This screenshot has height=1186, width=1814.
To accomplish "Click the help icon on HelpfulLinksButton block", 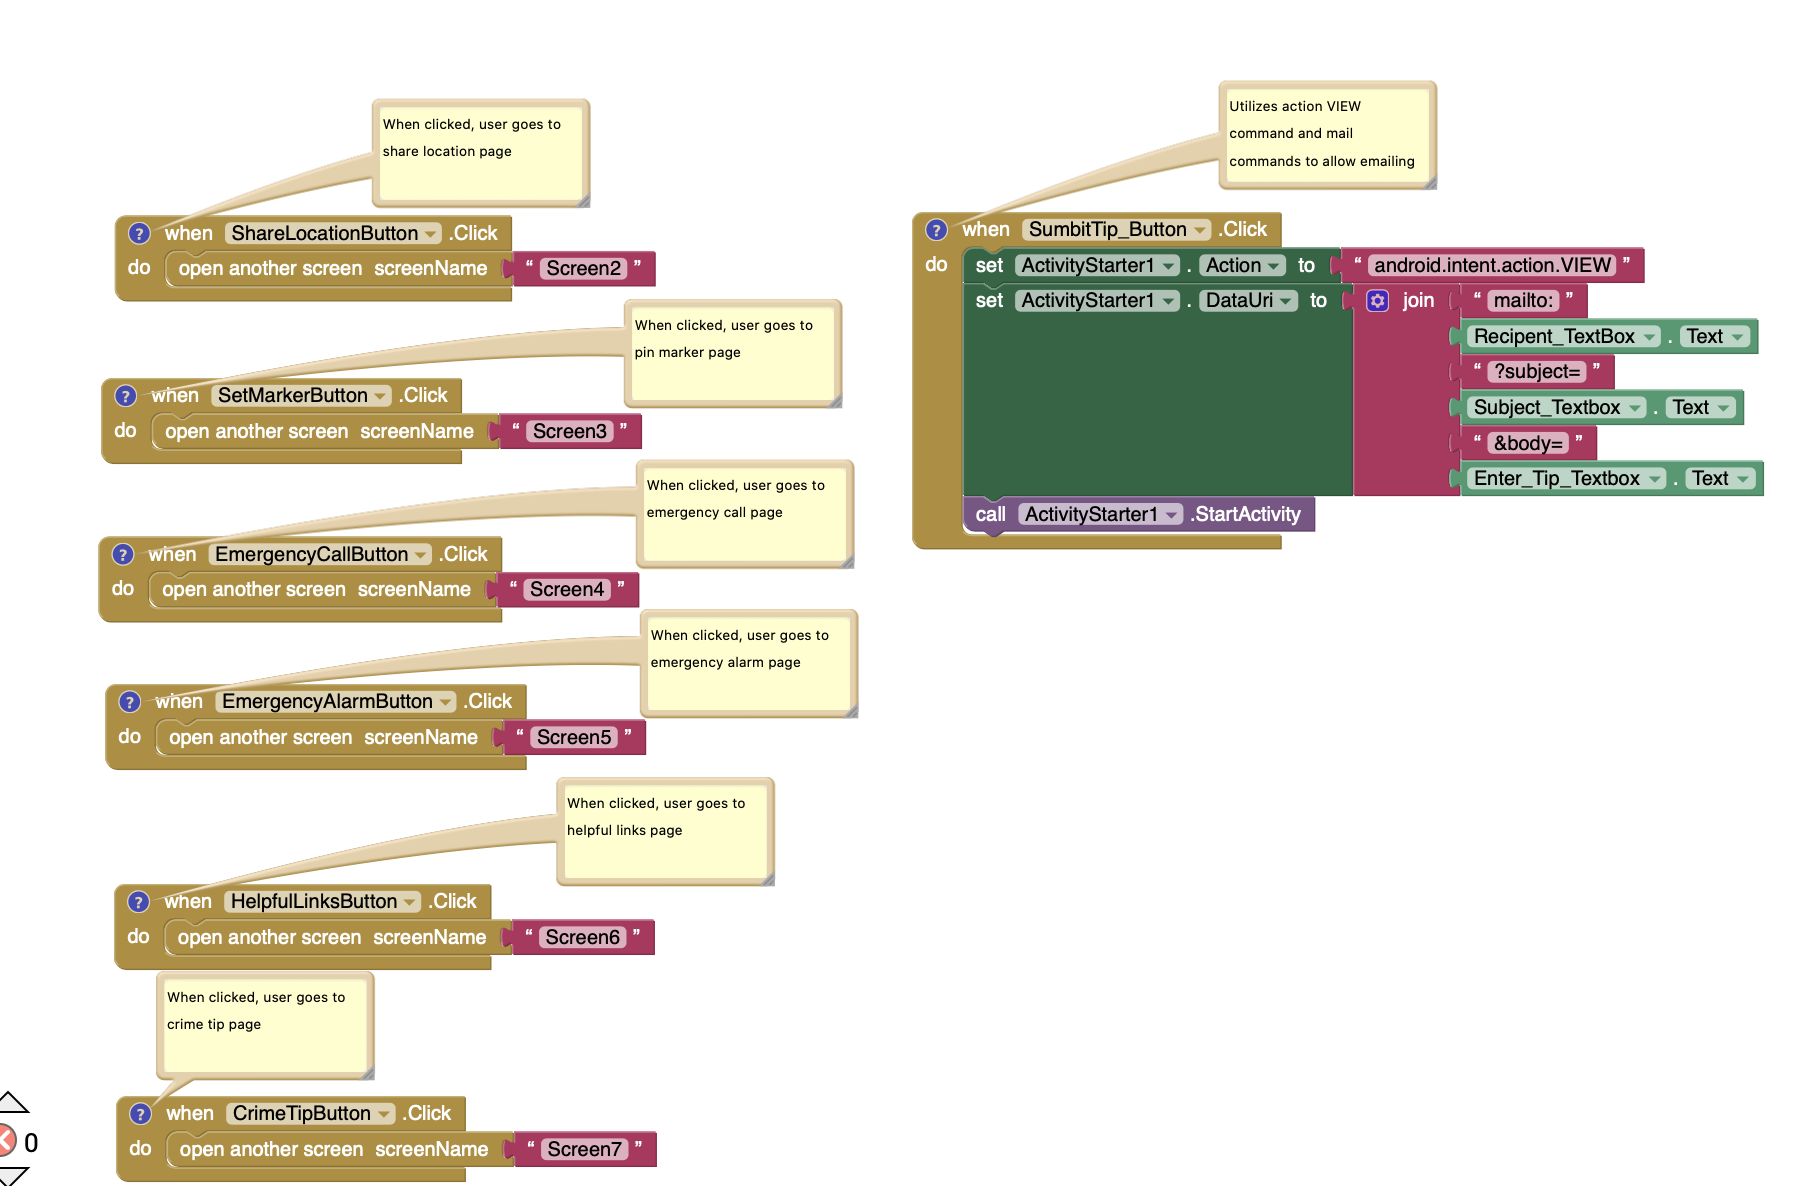I will (139, 901).
